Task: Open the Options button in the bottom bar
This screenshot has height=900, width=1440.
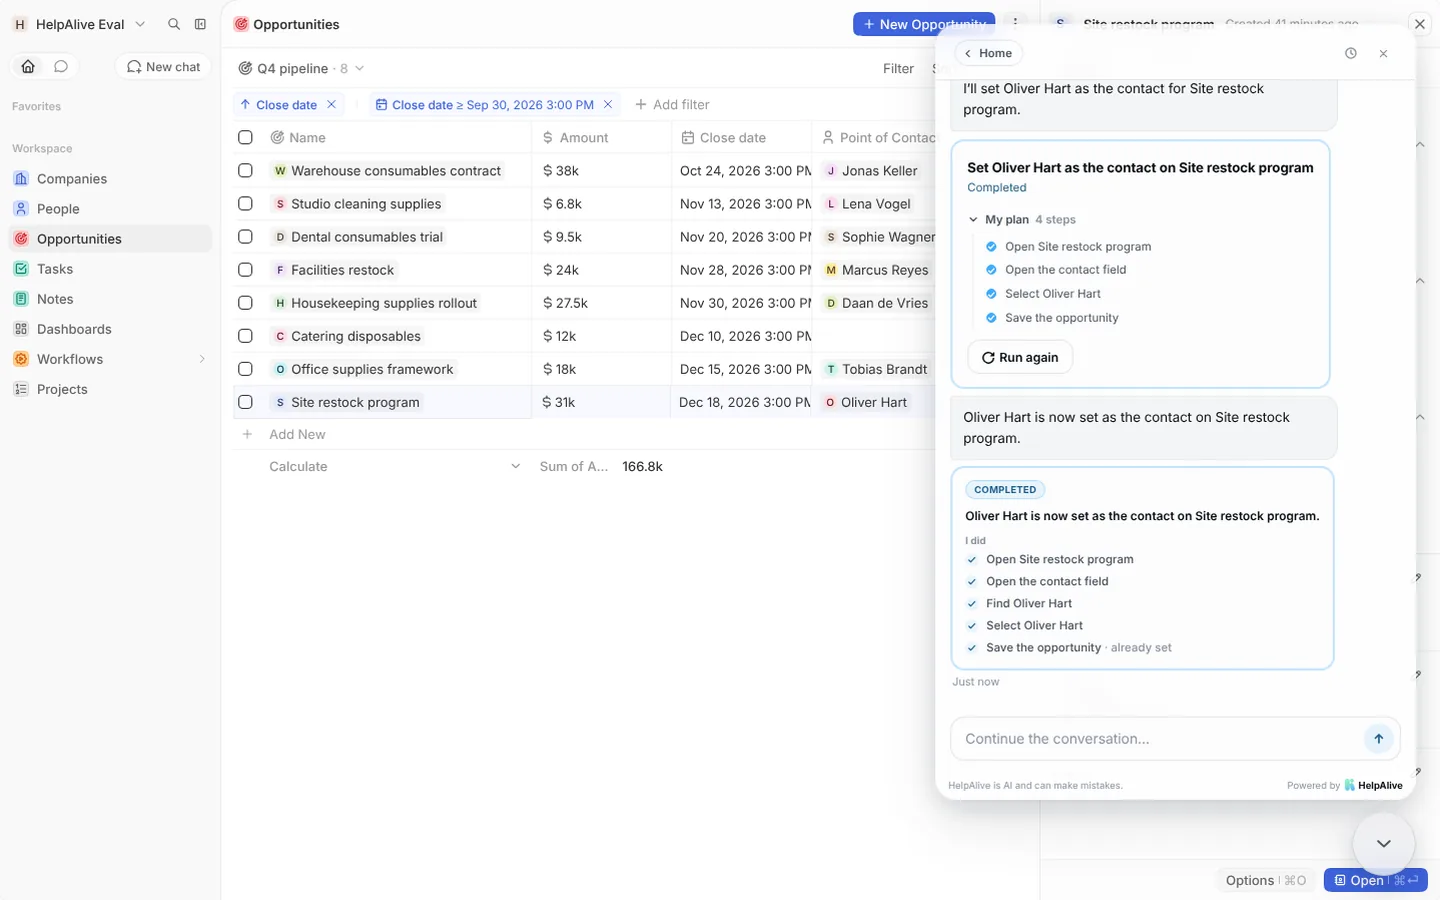Action: (x=1265, y=880)
